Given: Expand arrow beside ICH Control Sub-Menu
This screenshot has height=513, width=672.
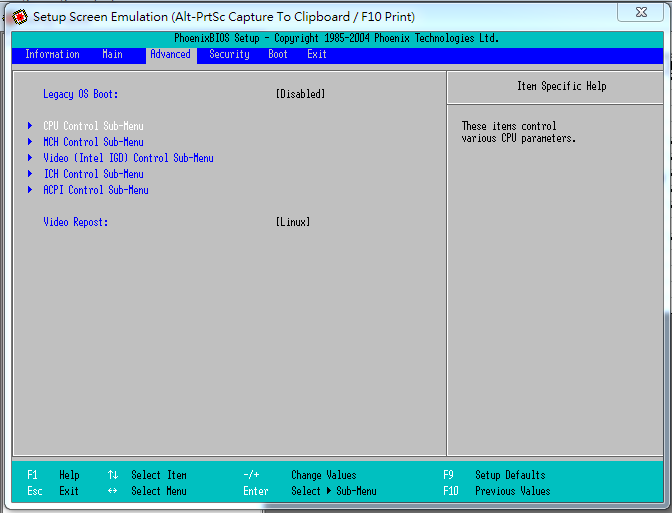Looking at the screenshot, I should 30,174.
